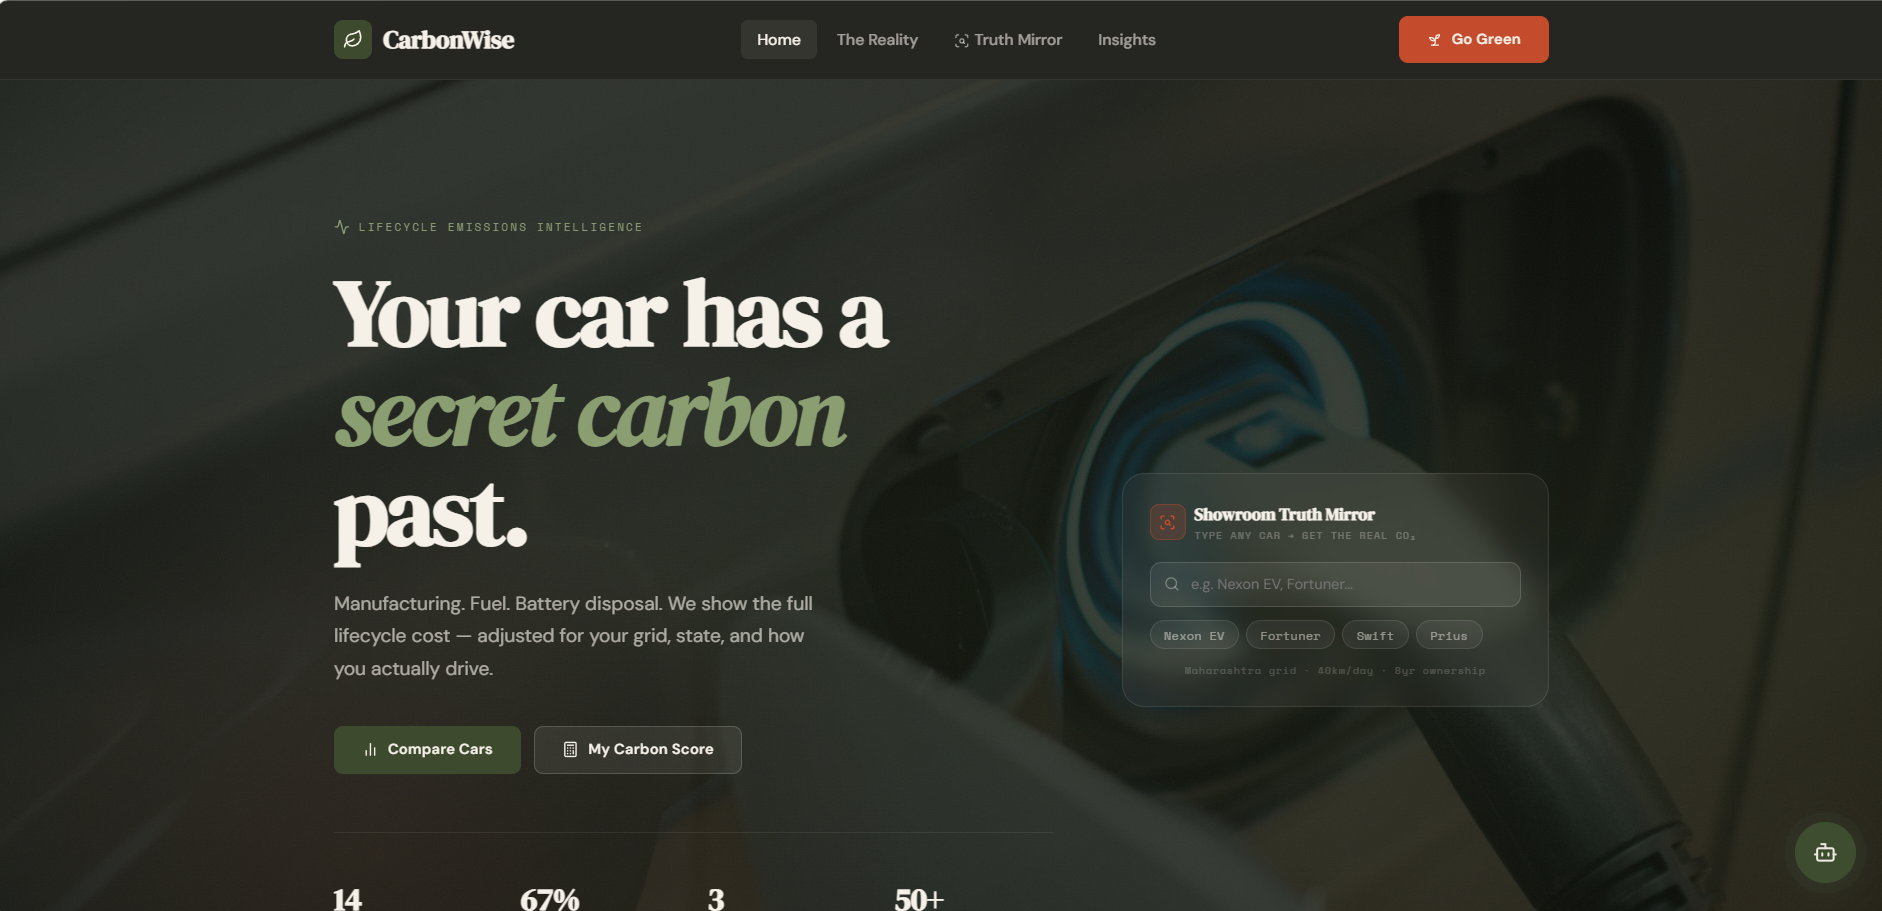Open The Reality nav item

[x=877, y=40]
